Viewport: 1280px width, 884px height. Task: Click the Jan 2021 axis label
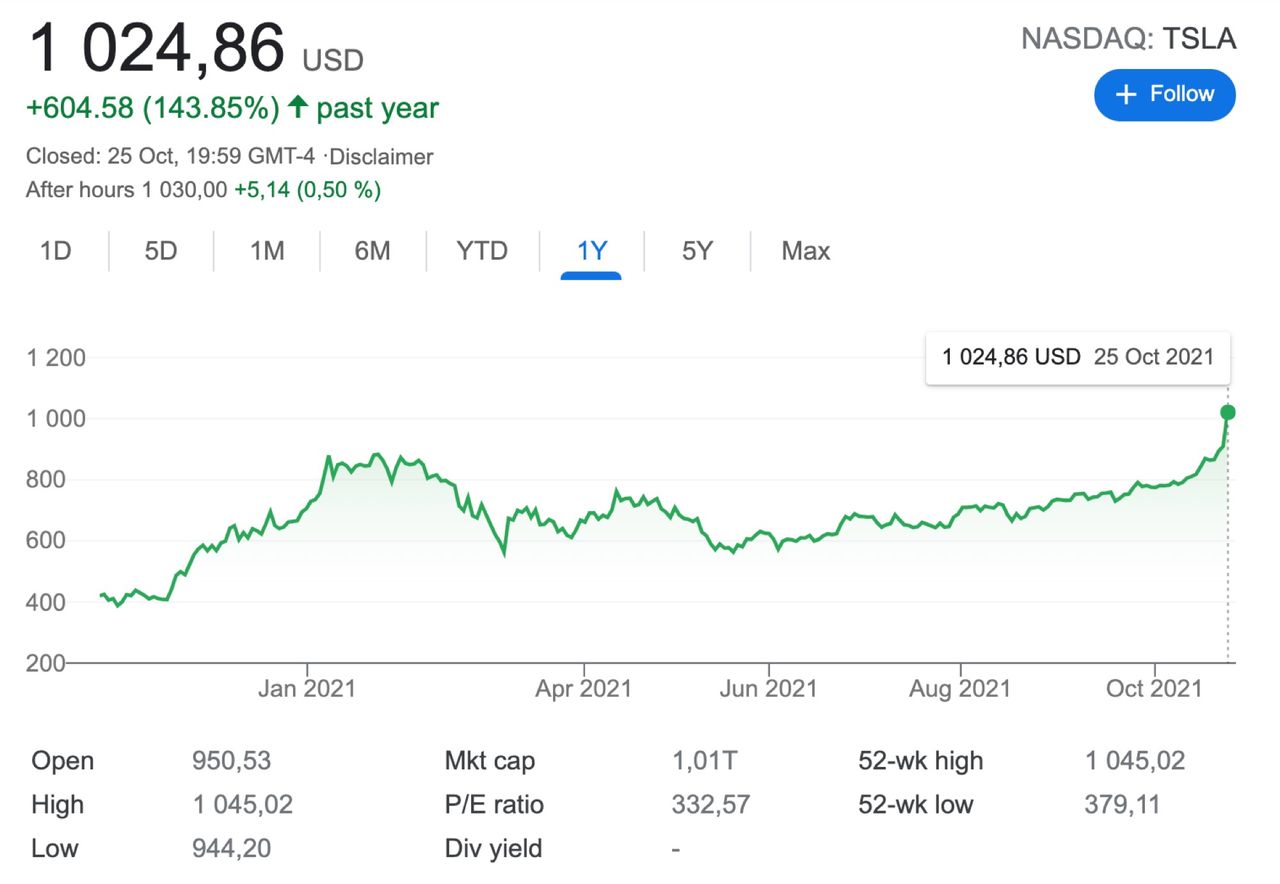308,689
